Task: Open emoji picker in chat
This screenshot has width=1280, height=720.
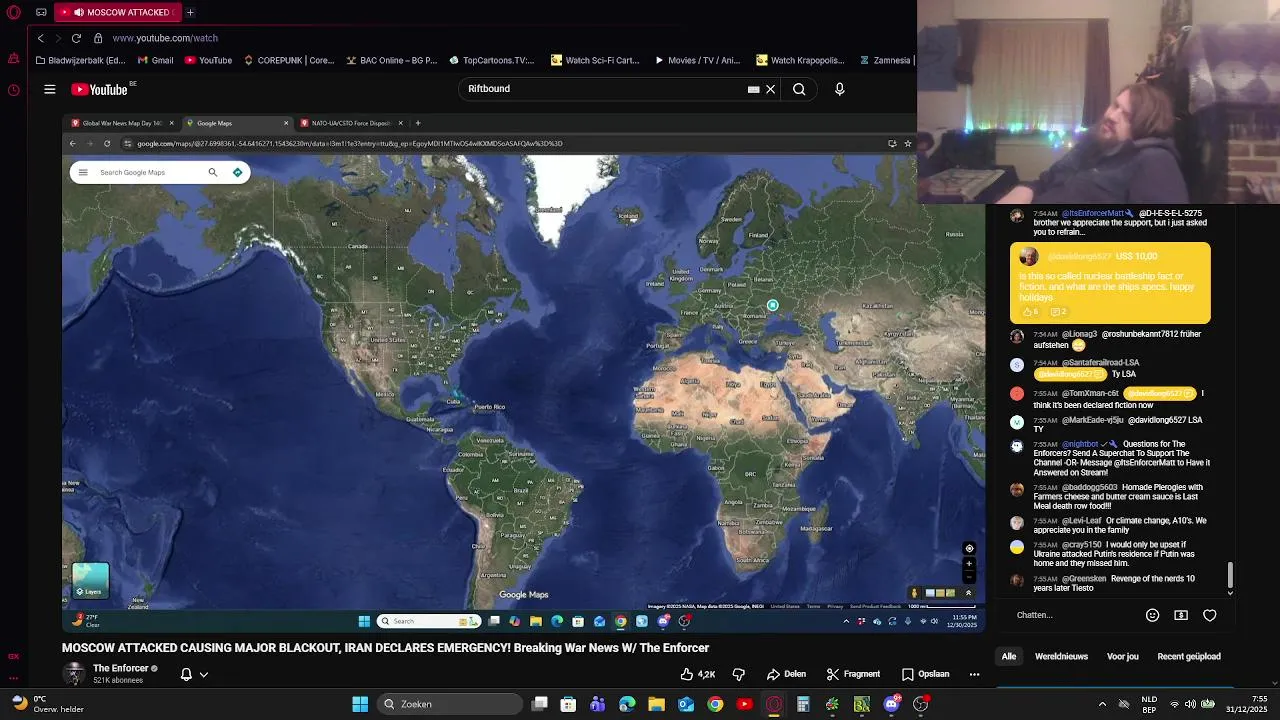Action: point(1152,615)
